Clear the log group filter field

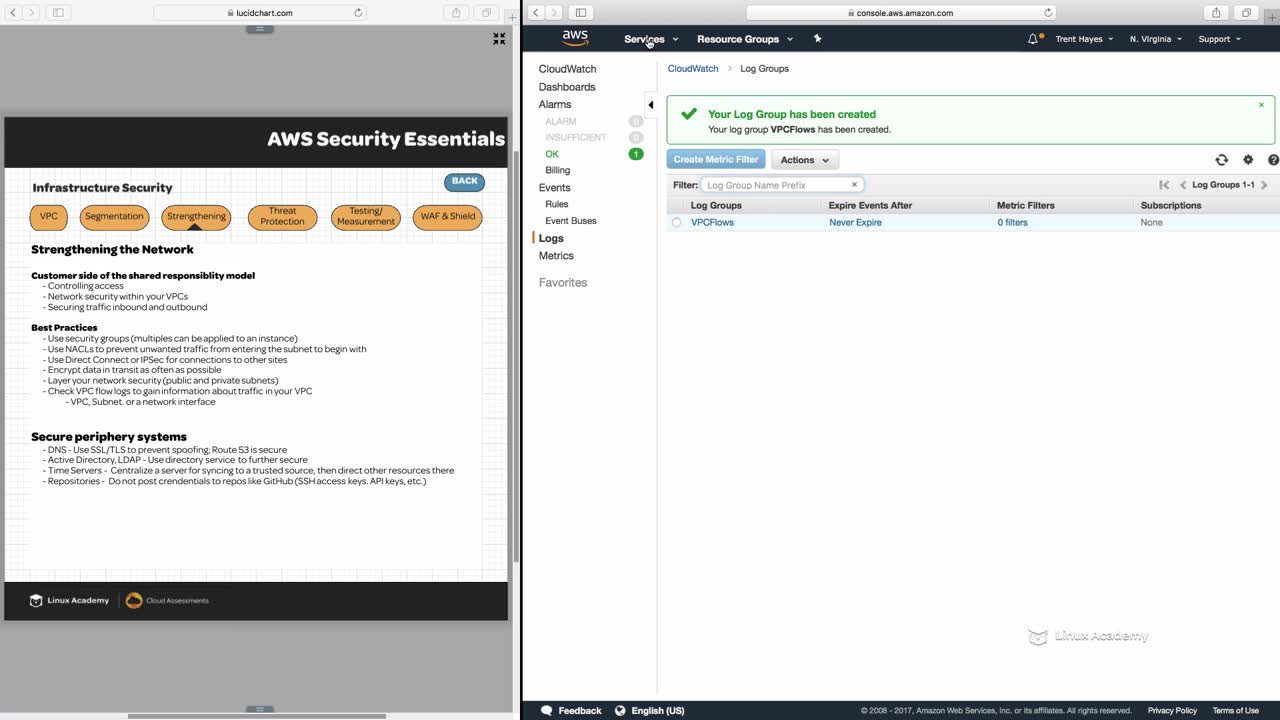click(x=854, y=185)
